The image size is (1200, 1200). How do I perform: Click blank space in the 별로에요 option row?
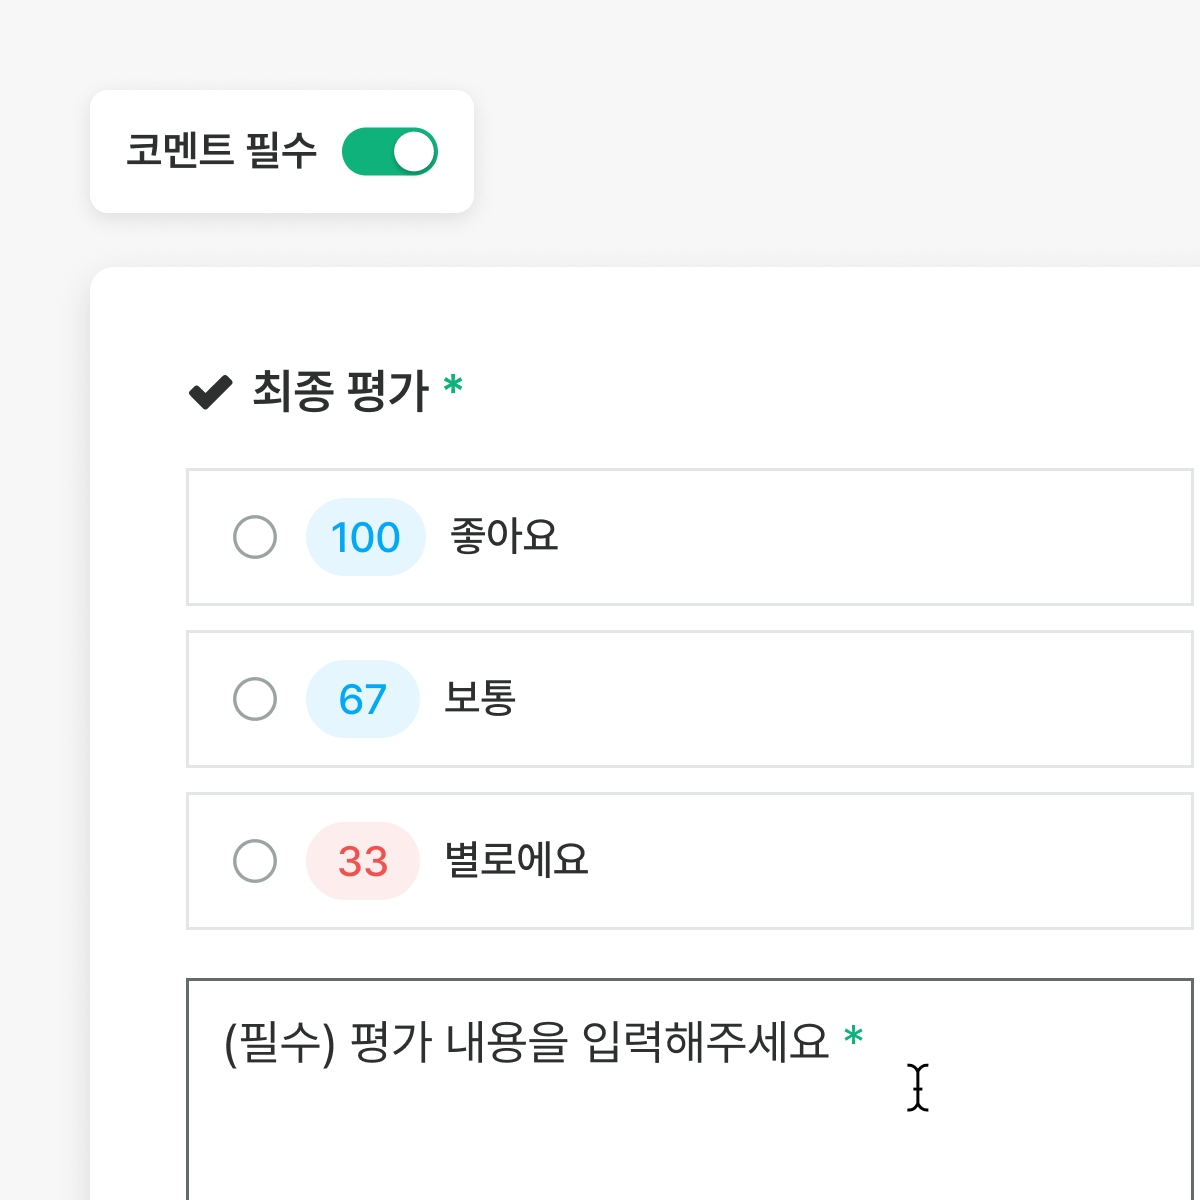[x=880, y=861]
